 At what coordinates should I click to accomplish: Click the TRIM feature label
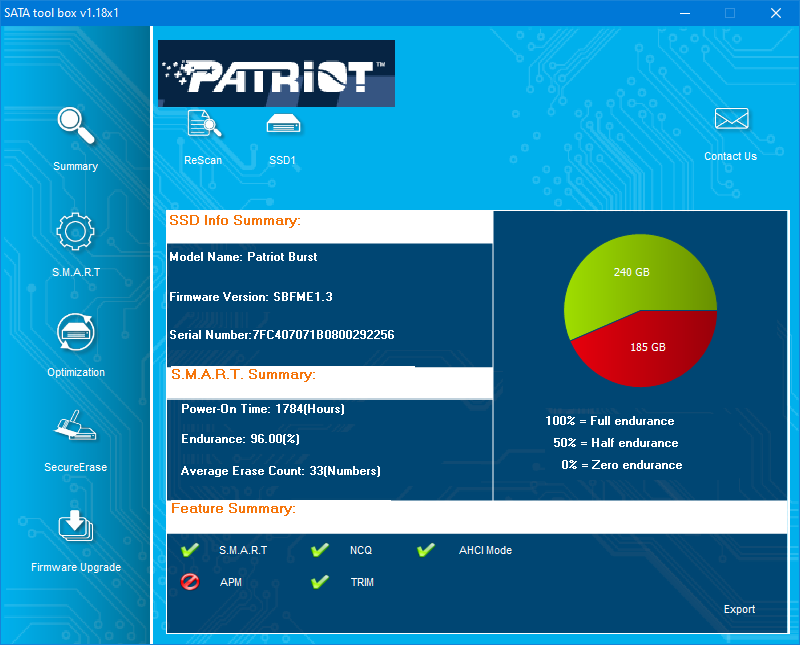pyautogui.click(x=362, y=582)
